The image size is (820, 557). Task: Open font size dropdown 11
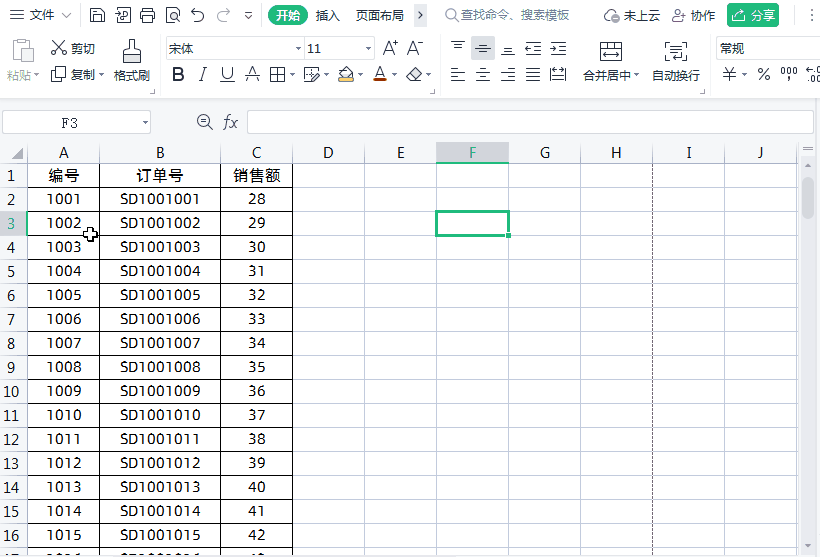tap(368, 49)
